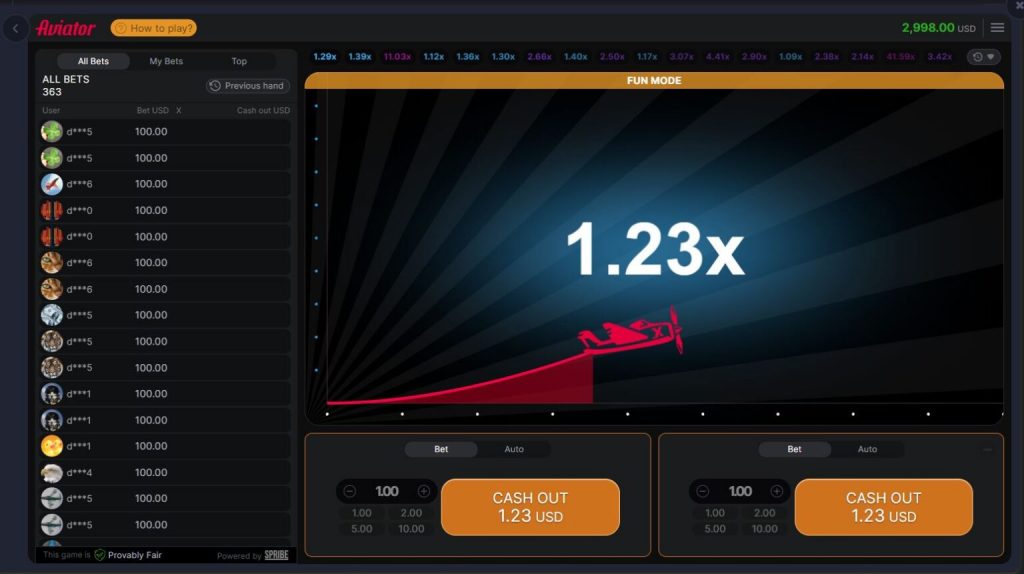The height and width of the screenshot is (574, 1024).
Task: Click the Cash out USD column header
Action: (x=263, y=110)
